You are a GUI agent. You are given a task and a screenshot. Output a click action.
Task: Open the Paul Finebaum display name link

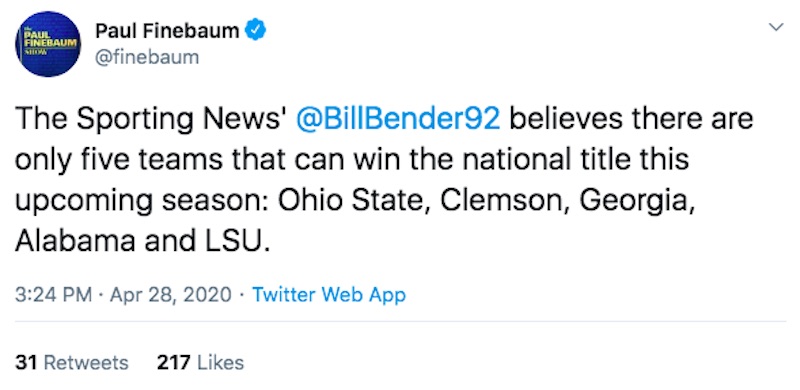(x=167, y=32)
